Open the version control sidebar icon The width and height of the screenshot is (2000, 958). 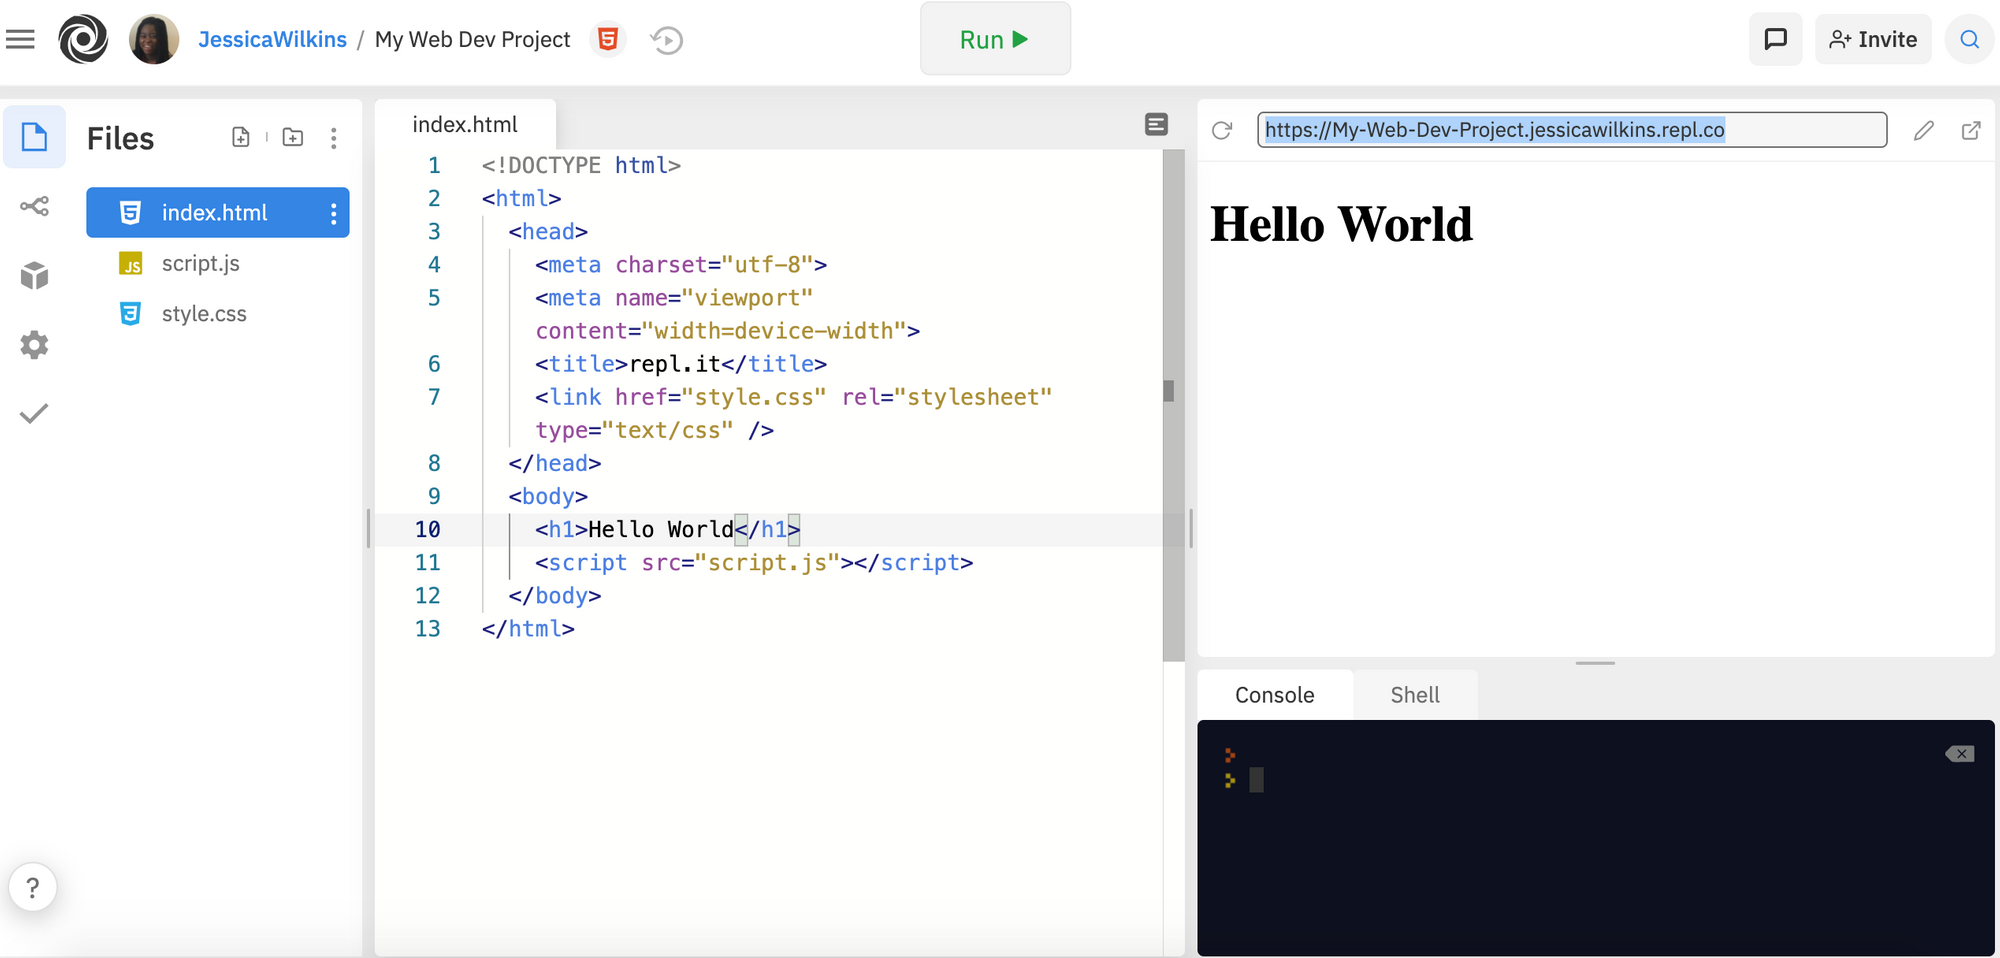point(34,207)
